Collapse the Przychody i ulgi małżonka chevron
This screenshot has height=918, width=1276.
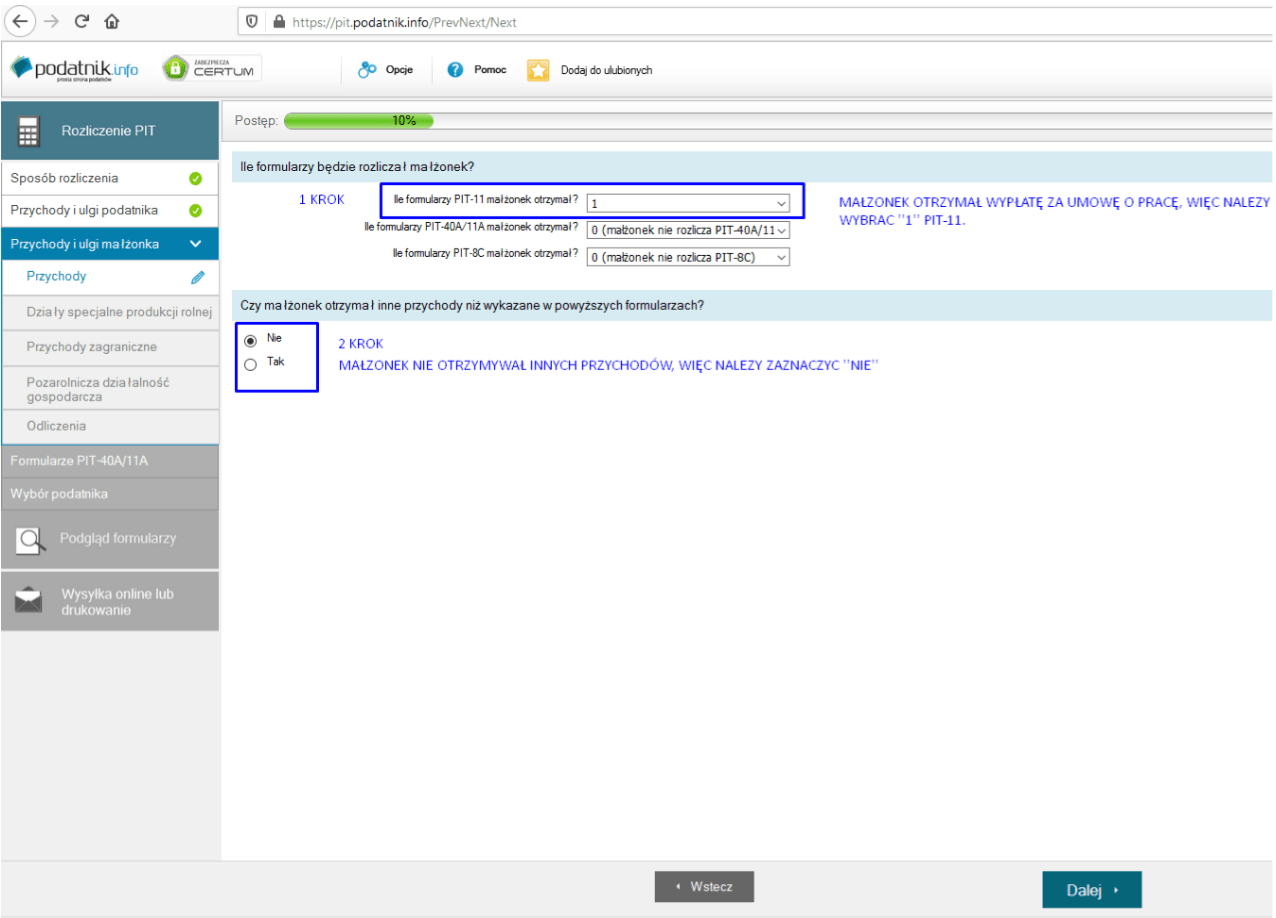[x=196, y=243]
